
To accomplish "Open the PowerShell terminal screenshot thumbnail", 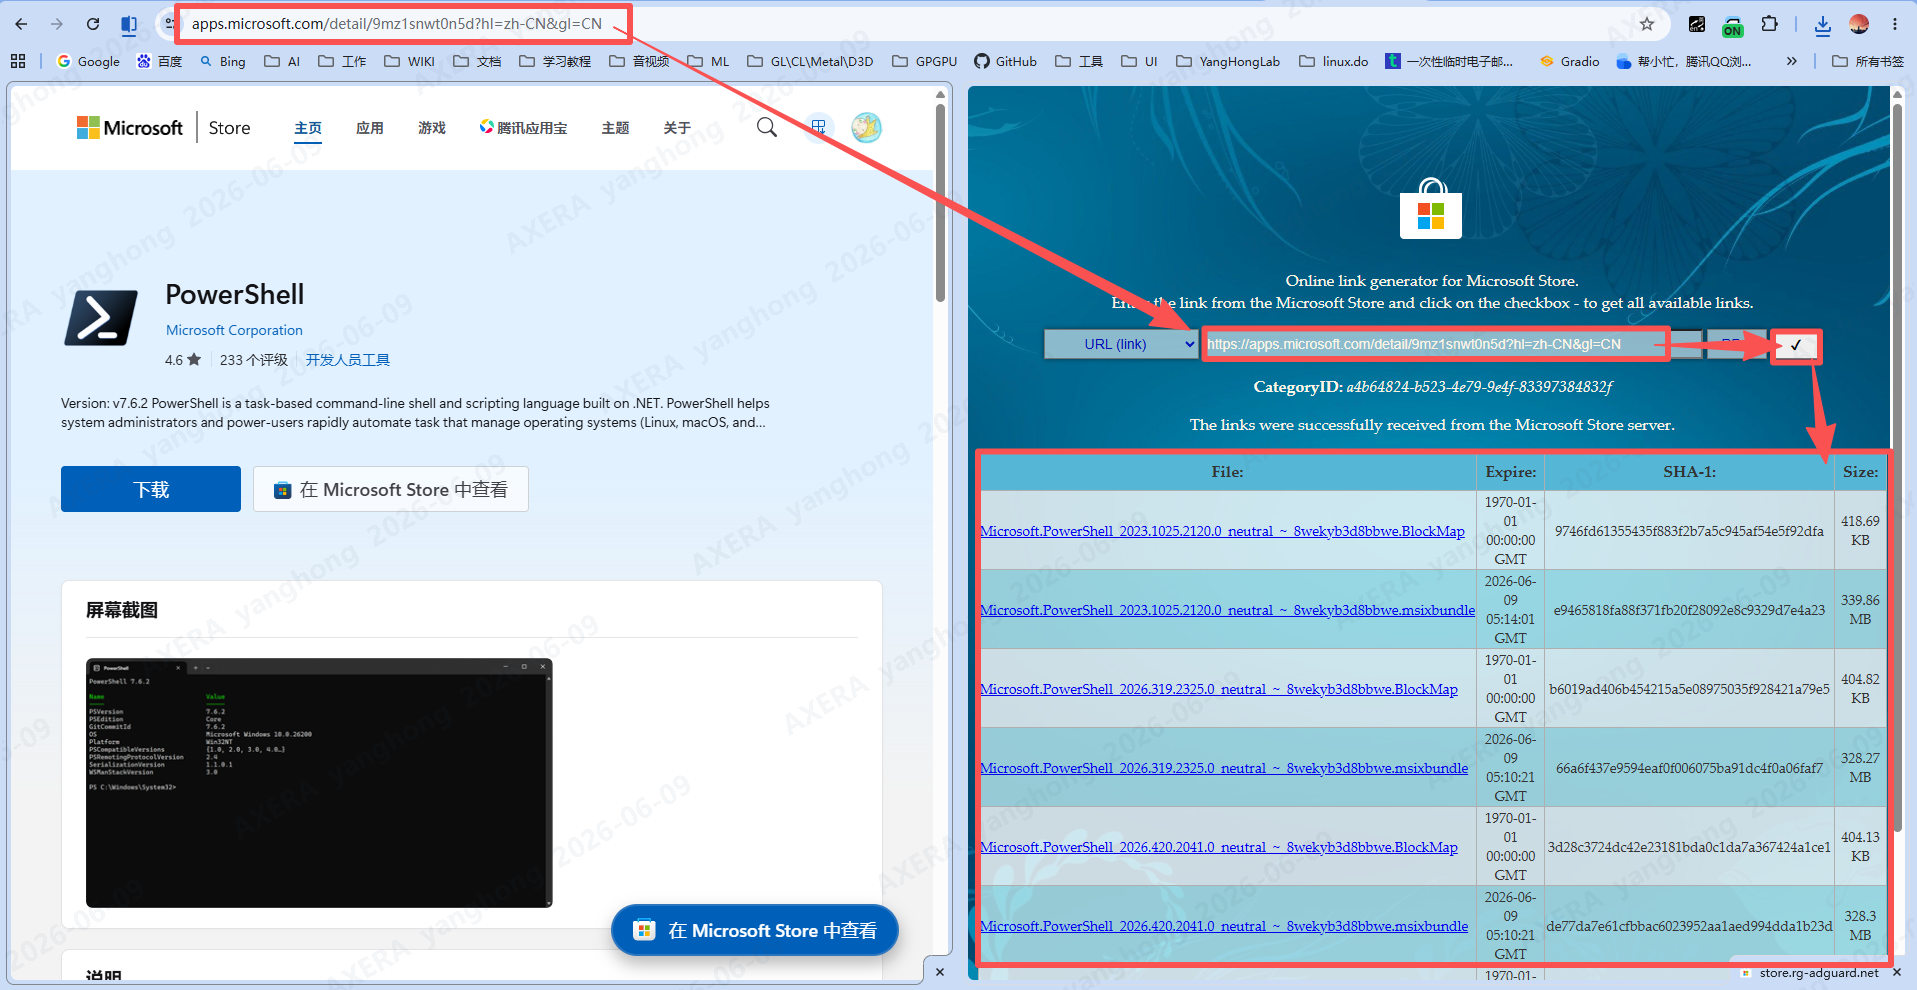I will [x=319, y=783].
